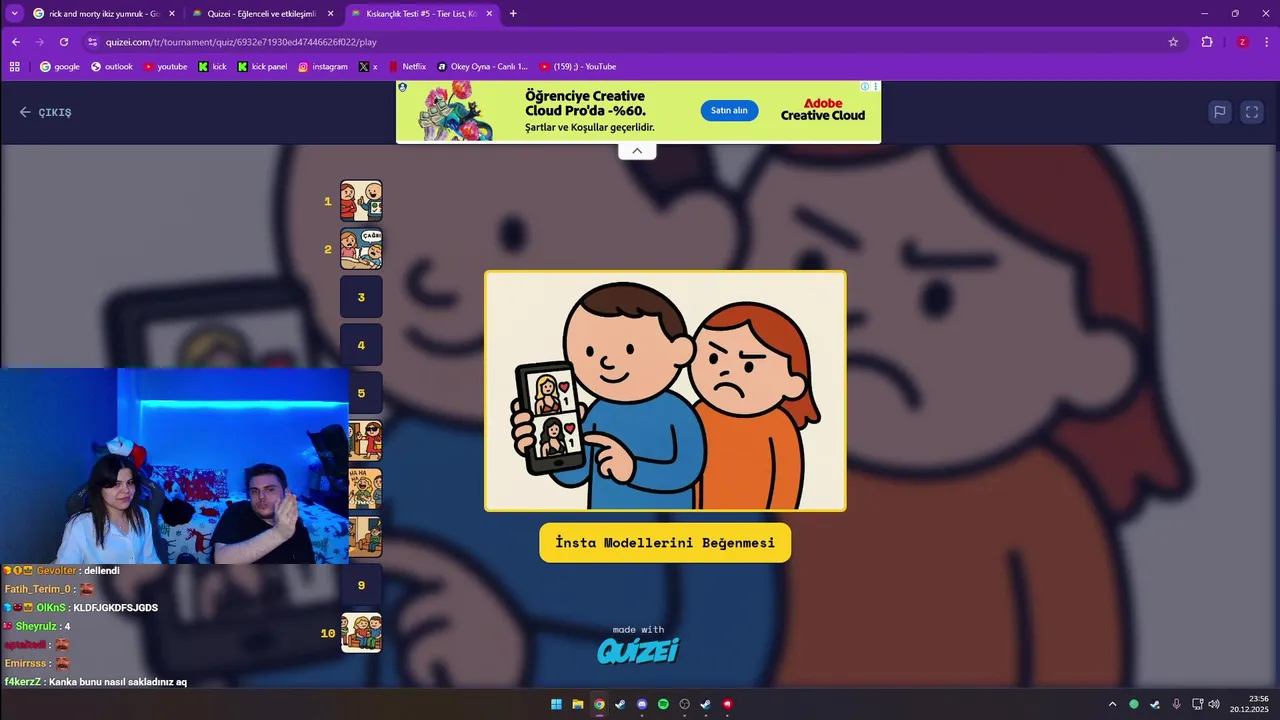Open the network tray icon
The image size is (1280, 720).
1197,704
